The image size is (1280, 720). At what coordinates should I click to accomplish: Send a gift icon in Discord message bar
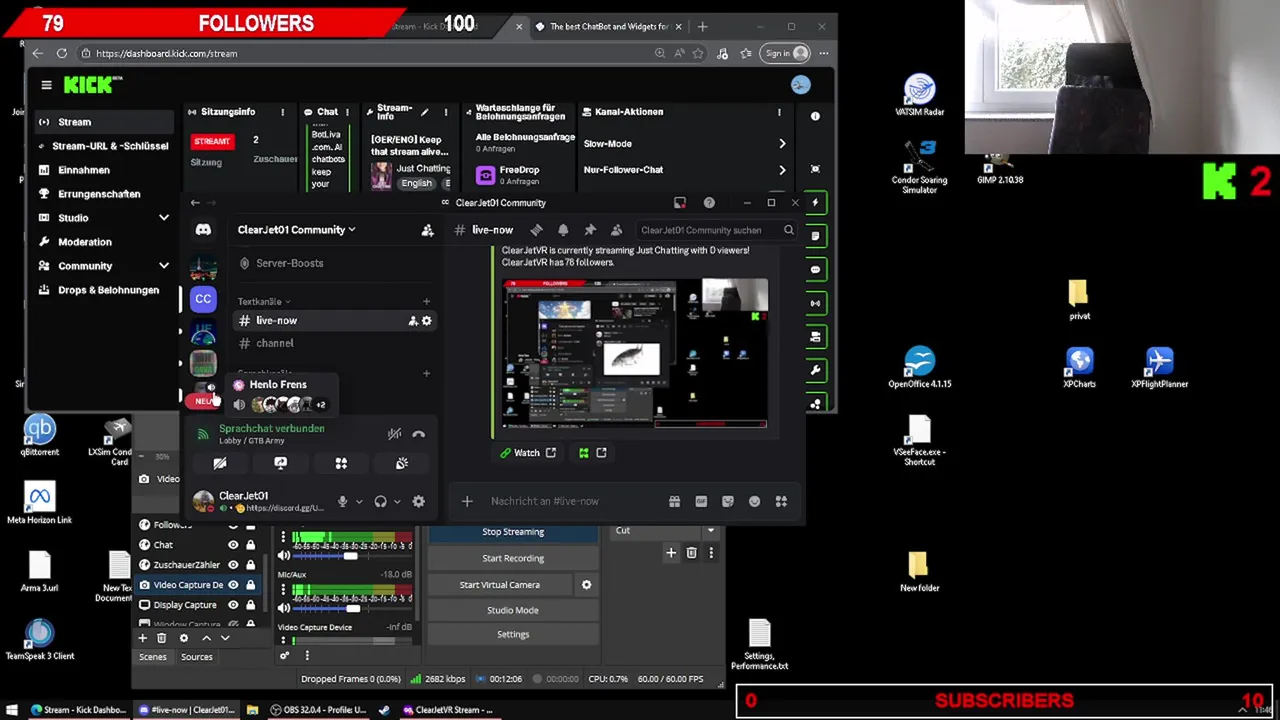[x=674, y=501]
